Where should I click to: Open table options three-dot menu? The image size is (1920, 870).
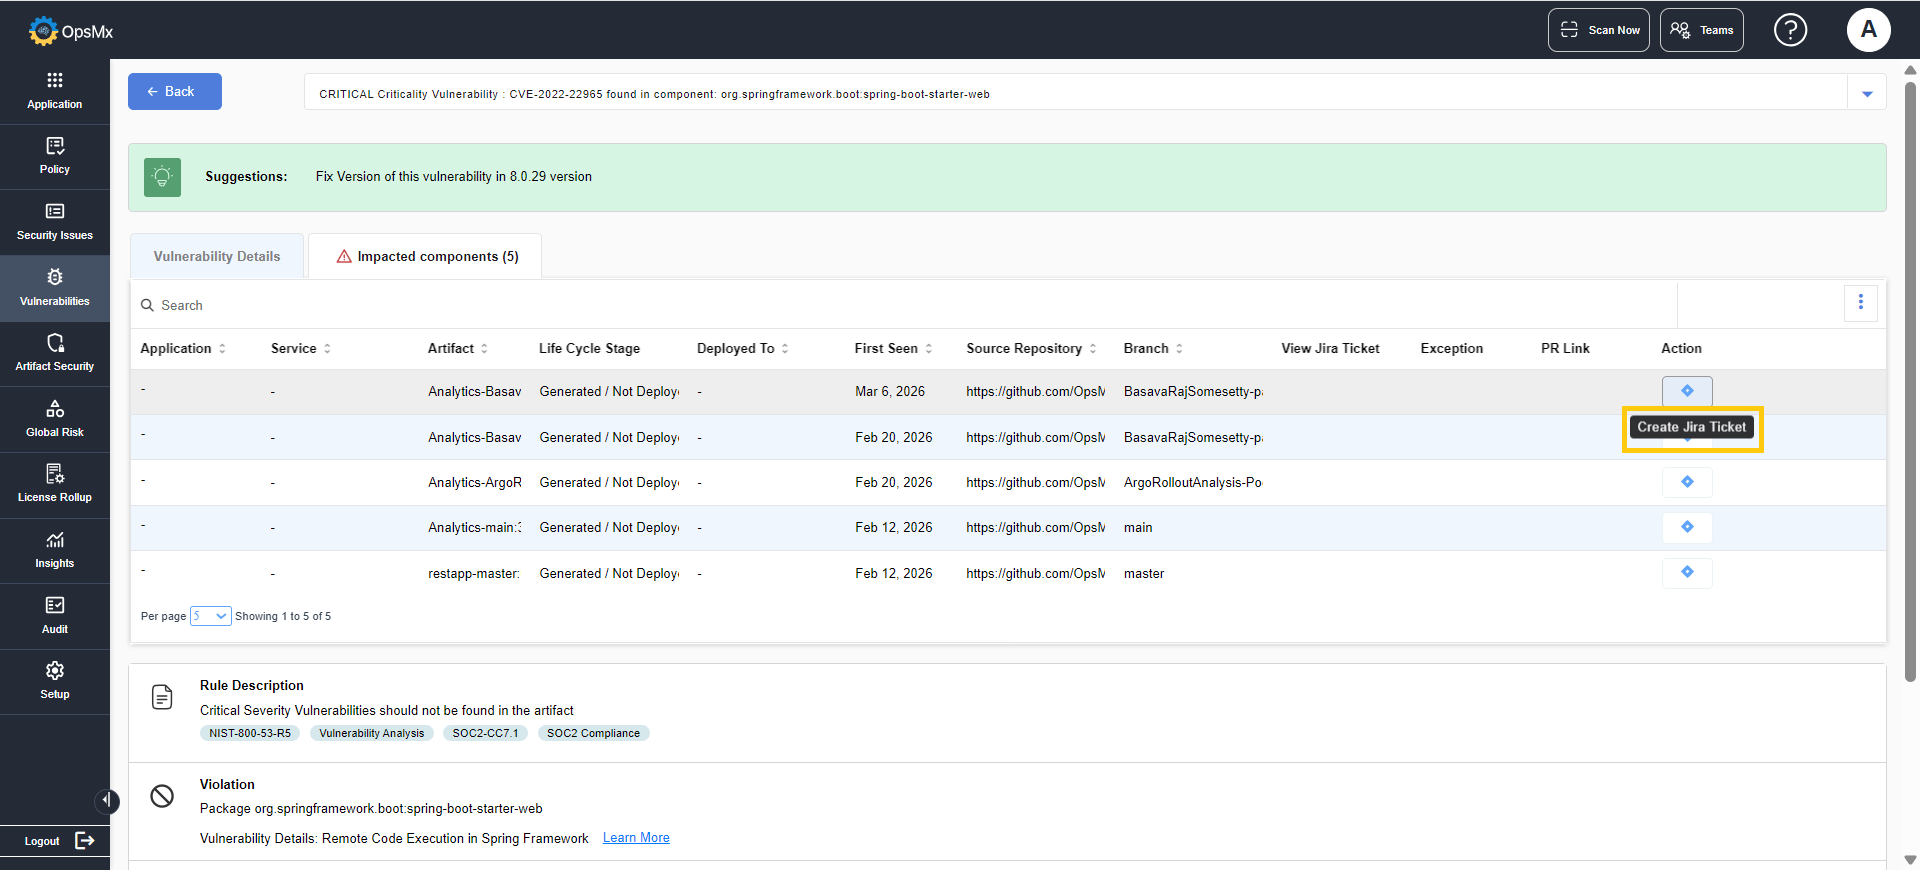[1861, 302]
